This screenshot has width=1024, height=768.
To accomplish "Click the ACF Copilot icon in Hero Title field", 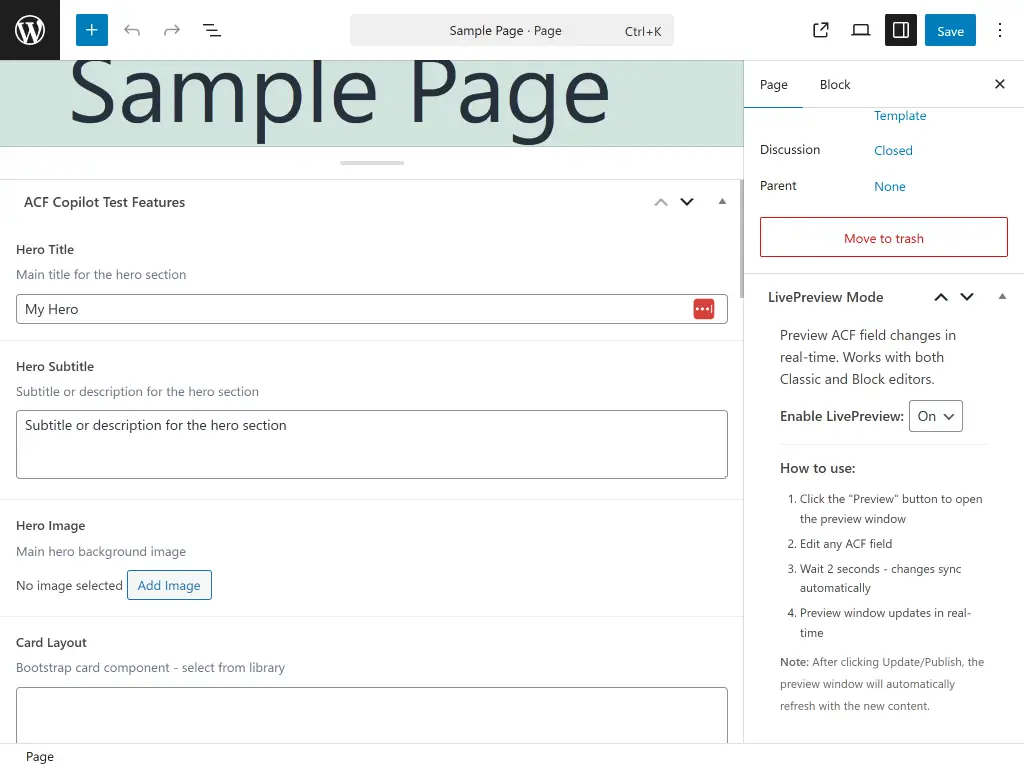I will tap(704, 309).
